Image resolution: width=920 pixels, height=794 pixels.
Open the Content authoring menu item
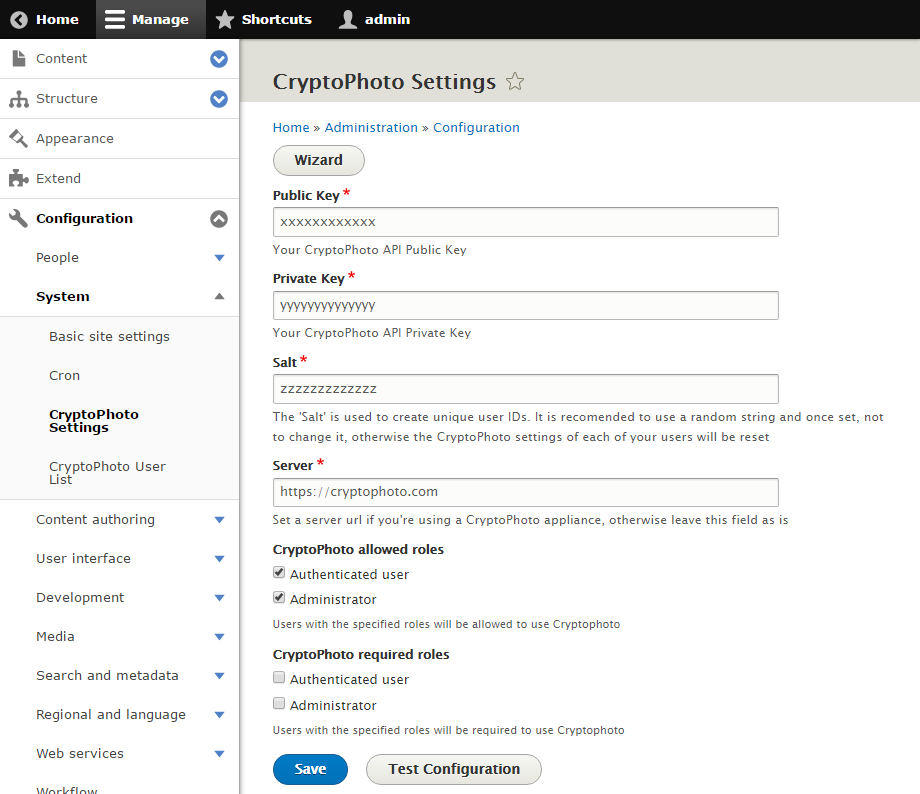[x=96, y=520]
